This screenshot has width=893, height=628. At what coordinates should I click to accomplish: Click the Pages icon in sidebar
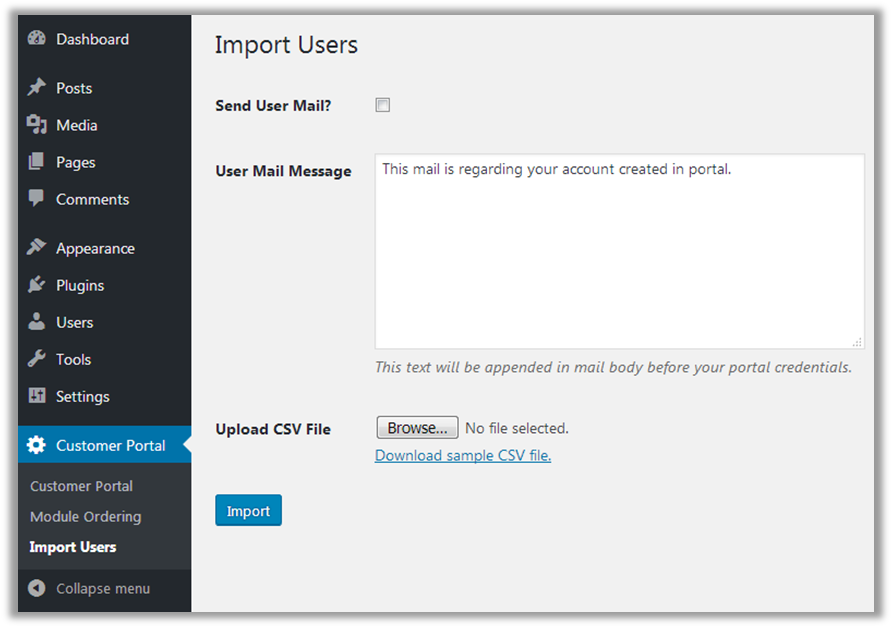click(x=37, y=162)
